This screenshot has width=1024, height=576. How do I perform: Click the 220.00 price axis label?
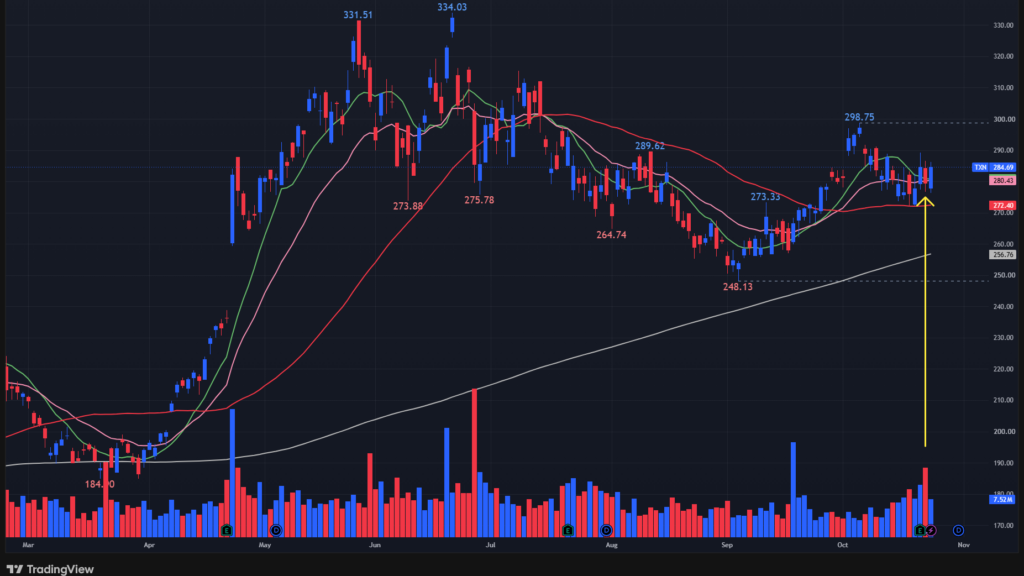click(1003, 370)
